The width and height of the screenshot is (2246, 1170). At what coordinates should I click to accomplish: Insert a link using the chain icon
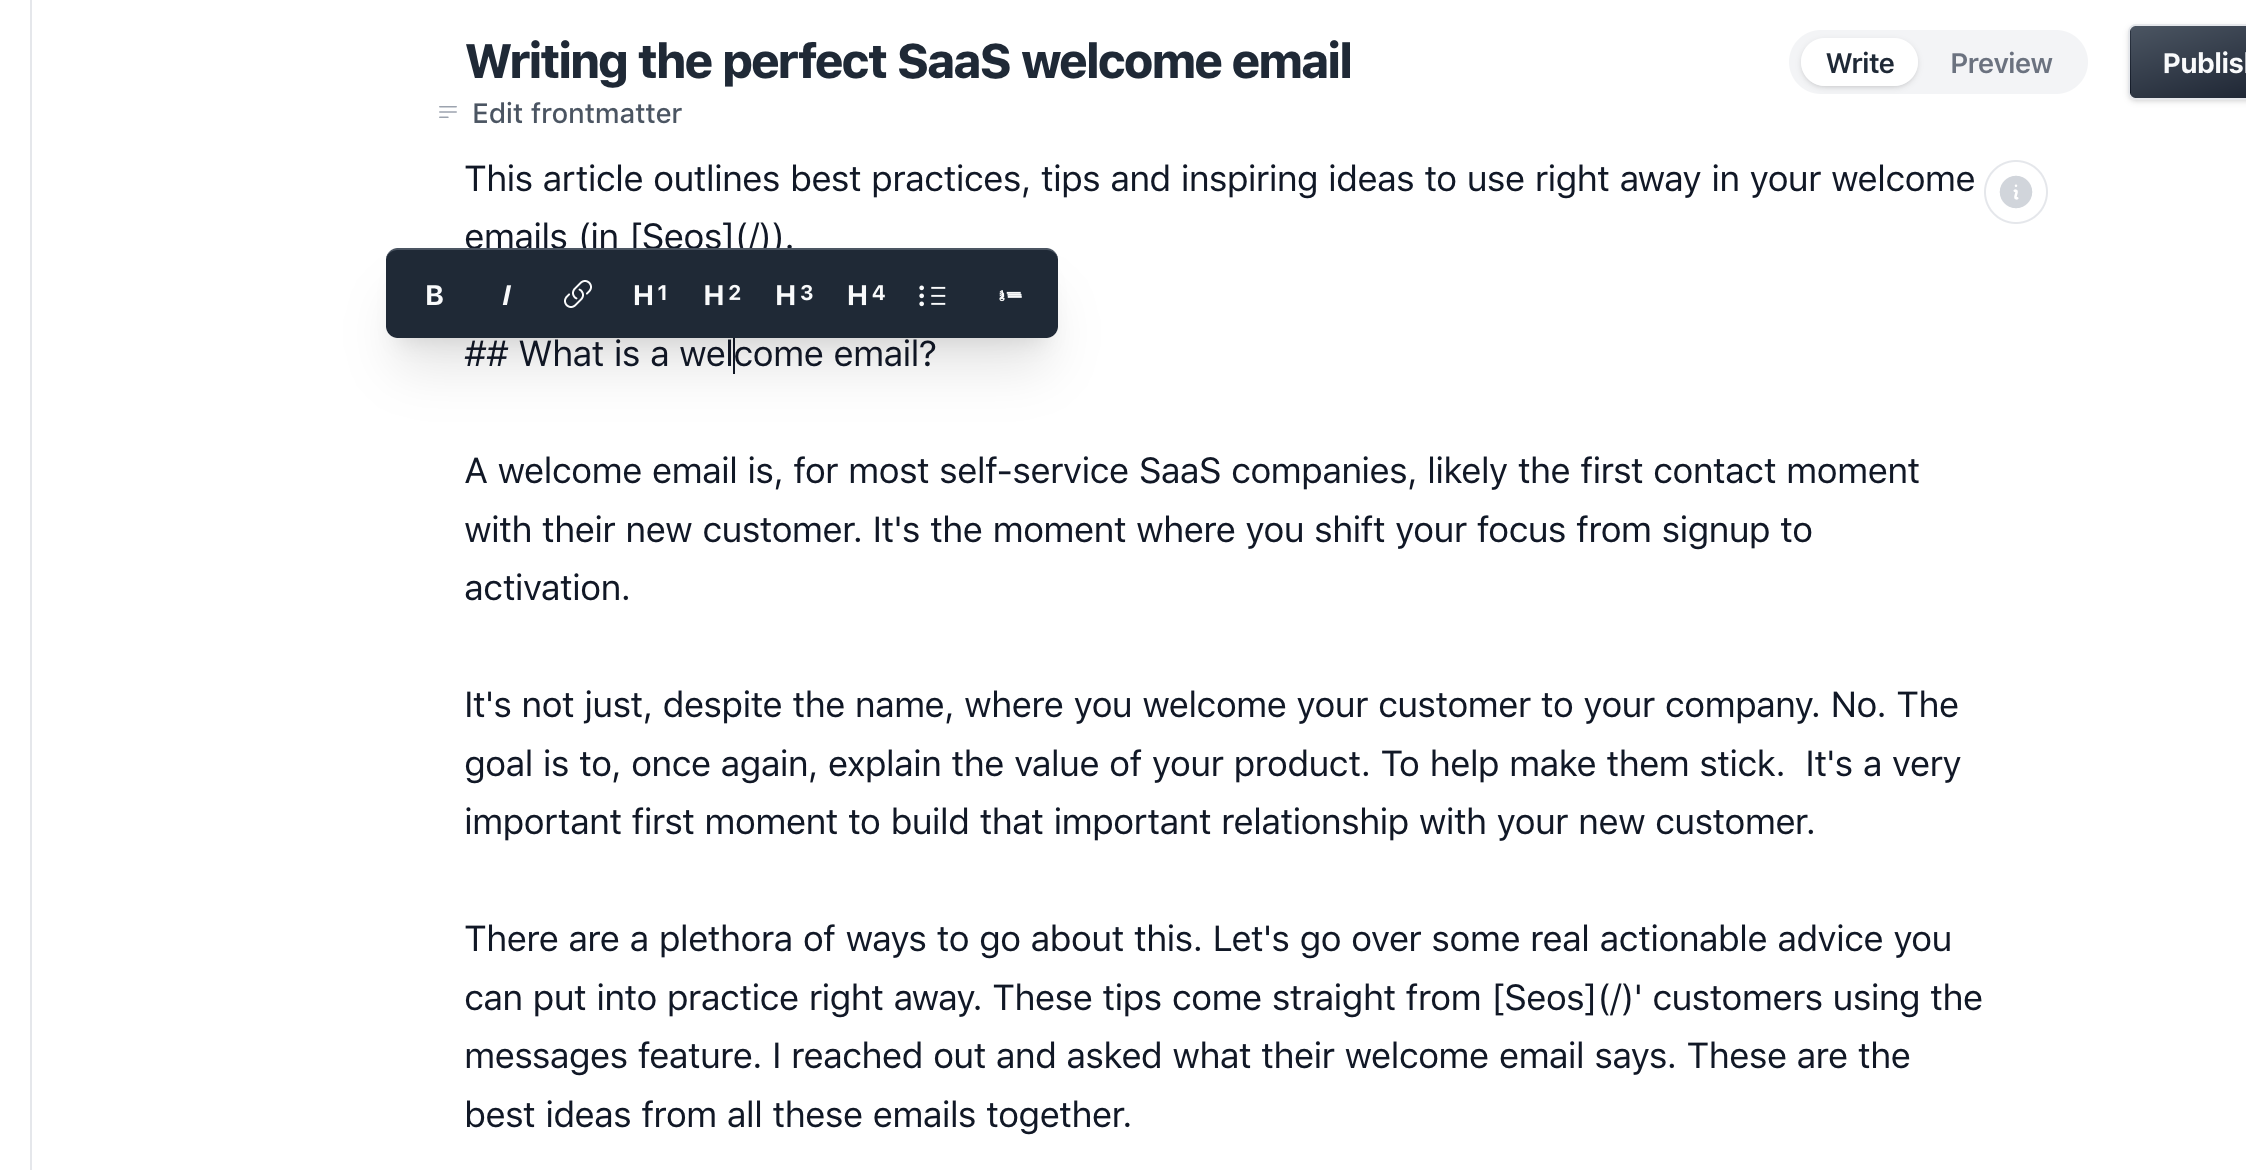click(x=577, y=295)
